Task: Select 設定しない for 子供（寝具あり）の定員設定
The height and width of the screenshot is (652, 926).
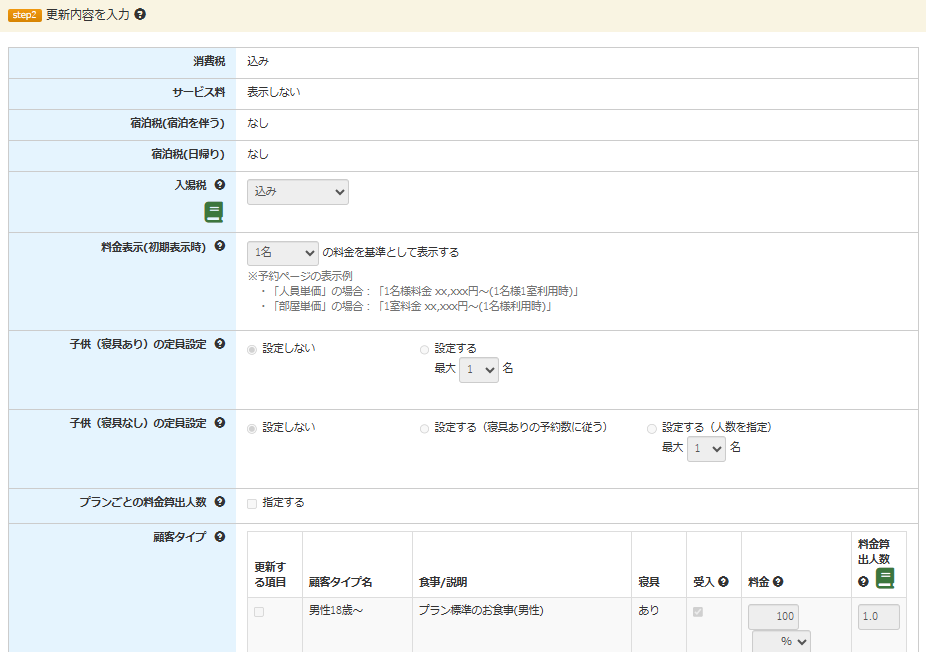Action: point(252,350)
